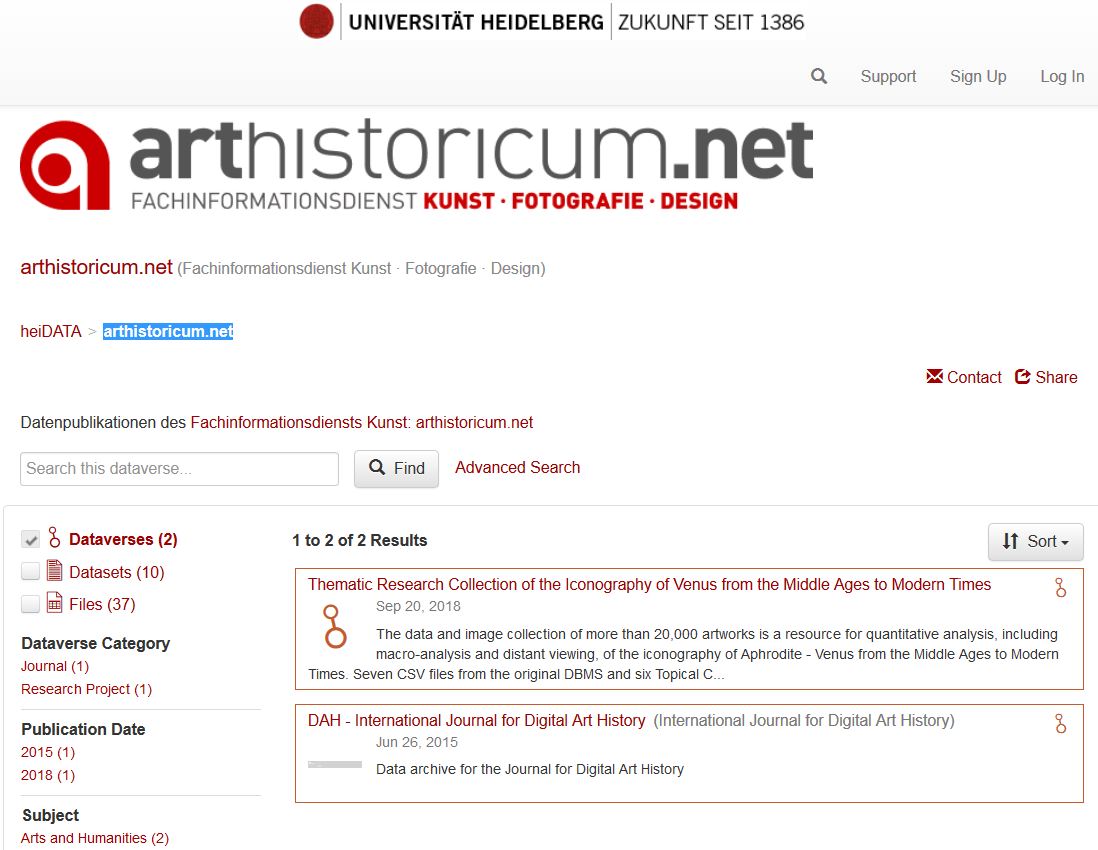Image resolution: width=1098 pixels, height=850 pixels.
Task: Filter by publication date 2018 (1)
Action: click(x=48, y=775)
